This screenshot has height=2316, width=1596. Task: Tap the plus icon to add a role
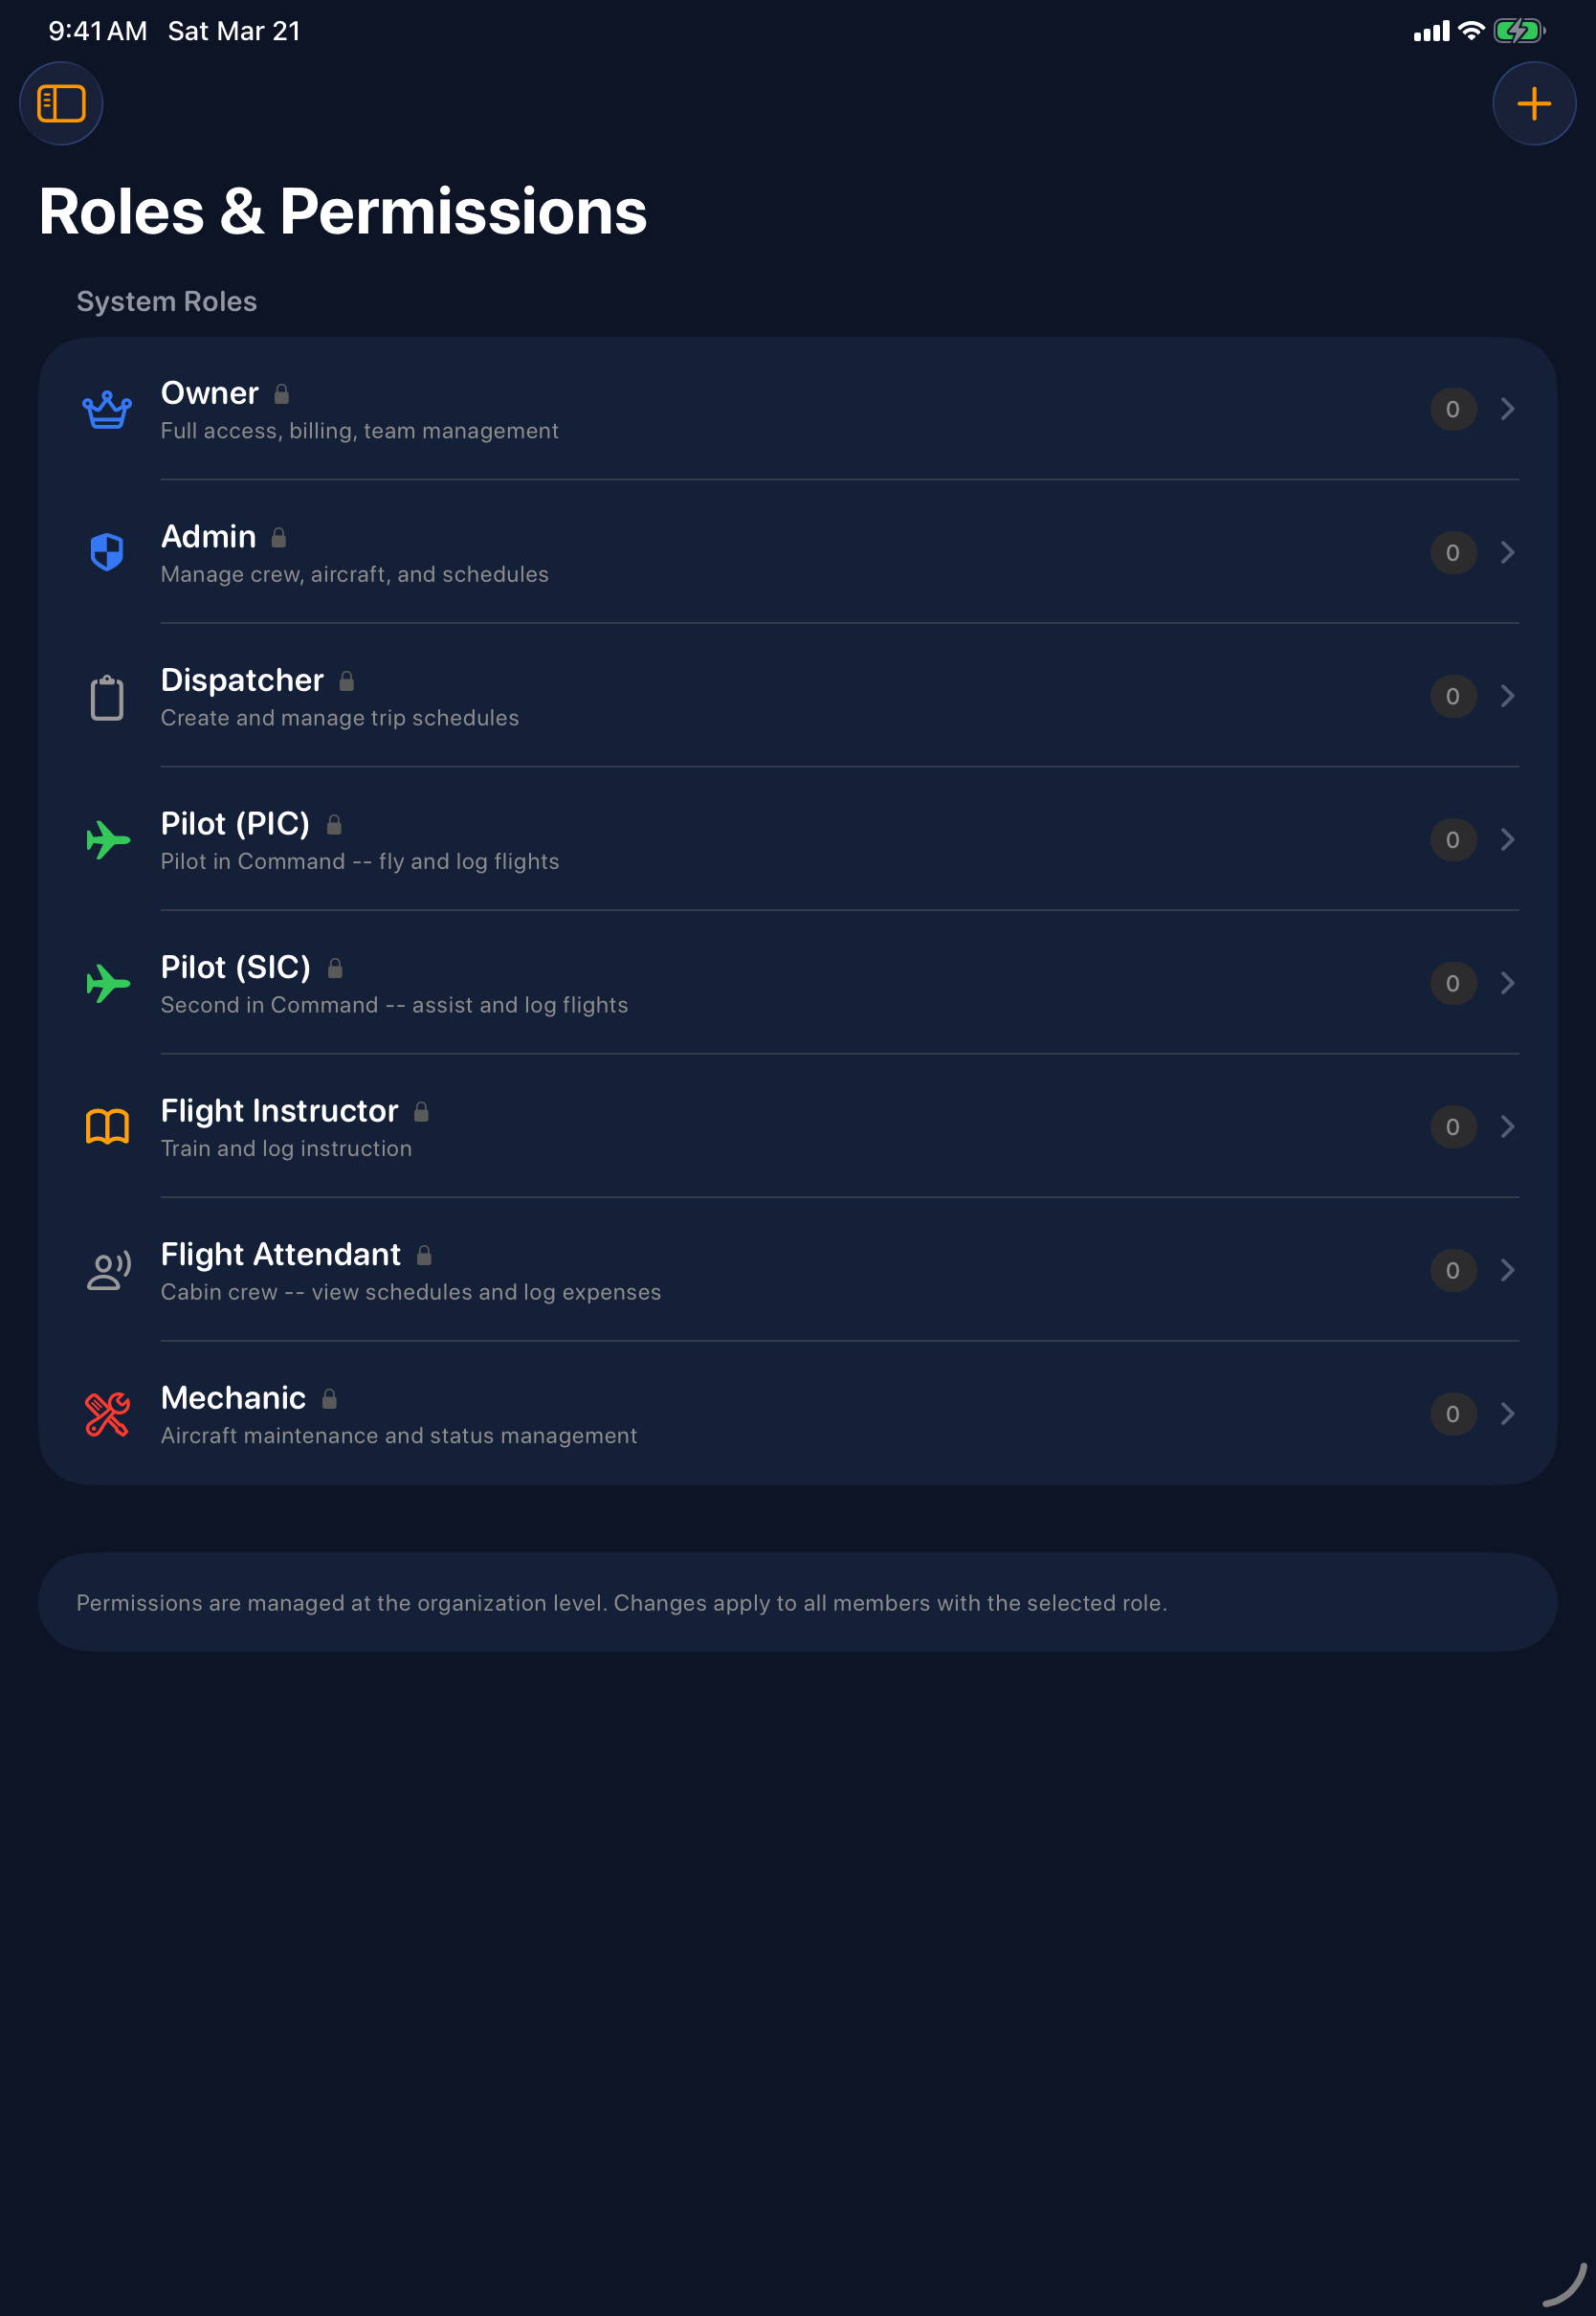point(1534,103)
